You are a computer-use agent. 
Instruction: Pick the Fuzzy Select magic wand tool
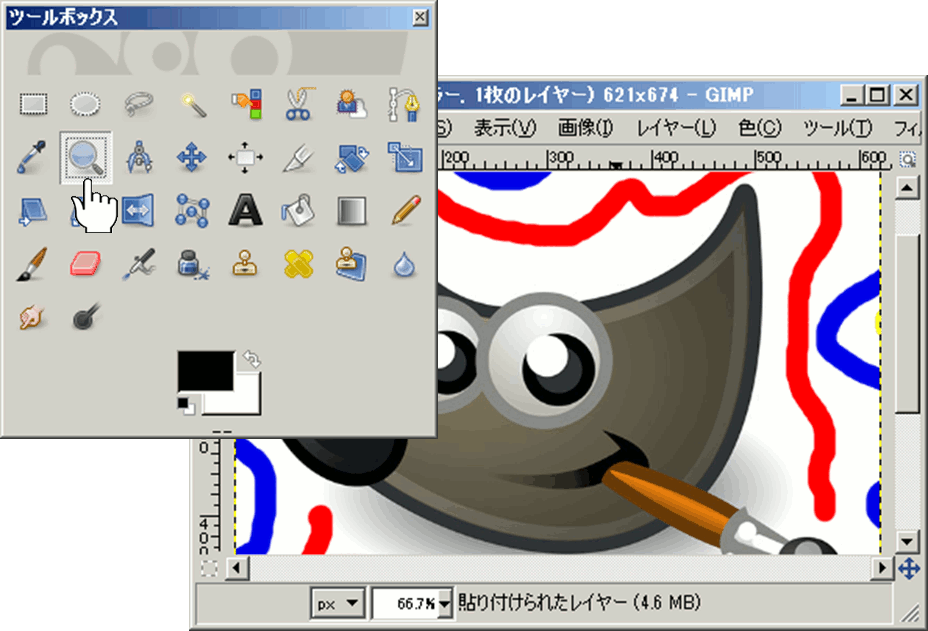(x=190, y=102)
